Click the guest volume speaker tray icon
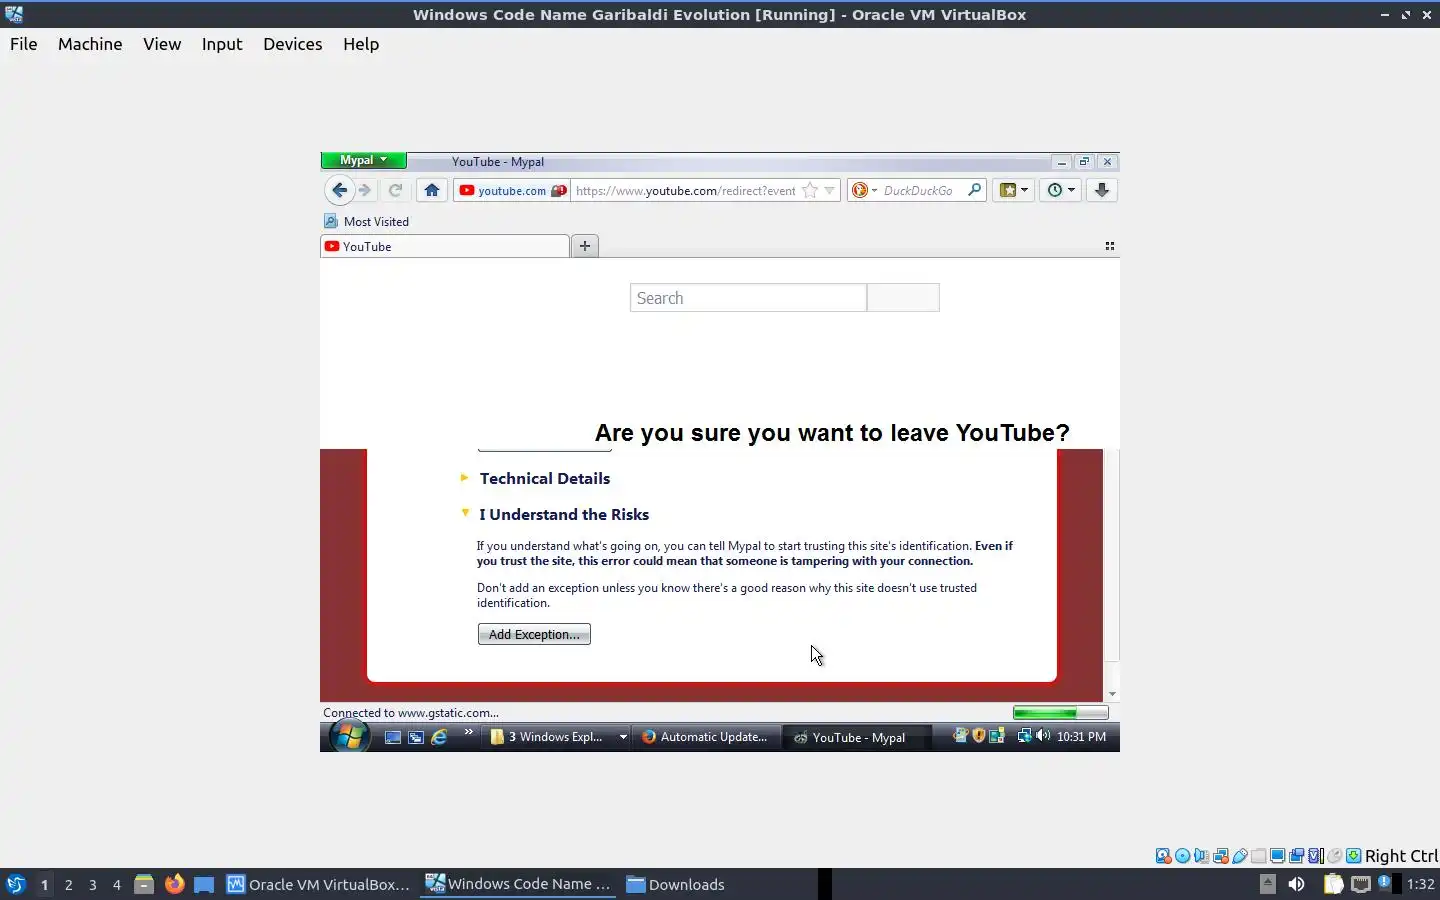 1043,736
